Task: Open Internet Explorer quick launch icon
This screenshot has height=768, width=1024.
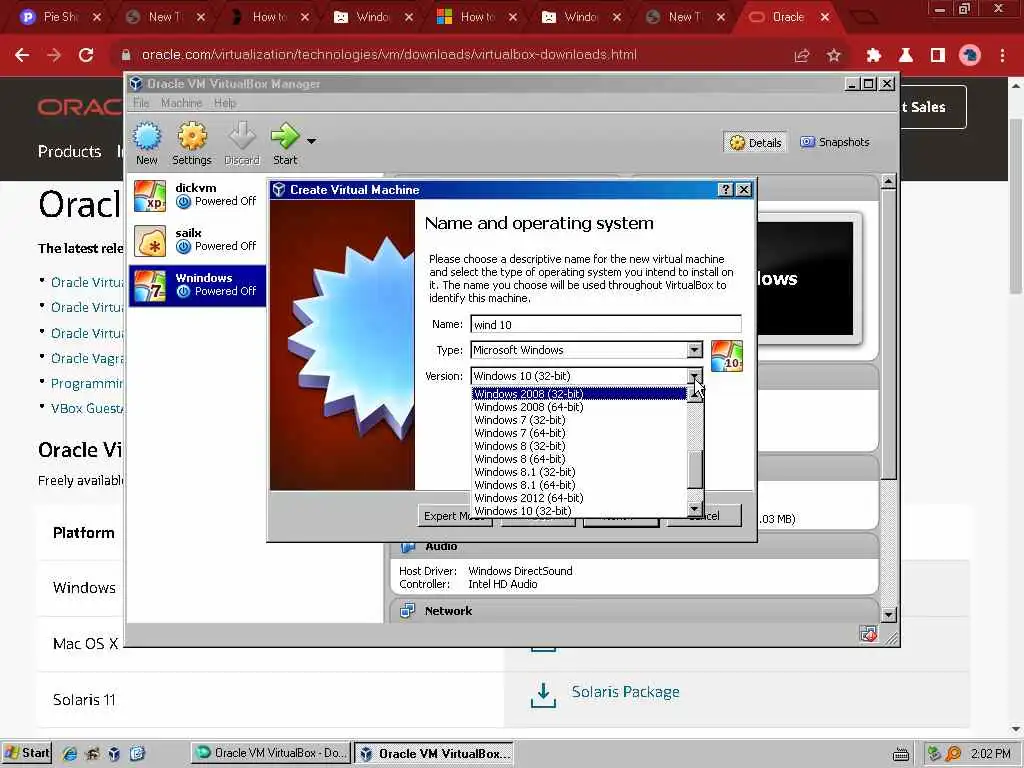Action: click(70, 754)
